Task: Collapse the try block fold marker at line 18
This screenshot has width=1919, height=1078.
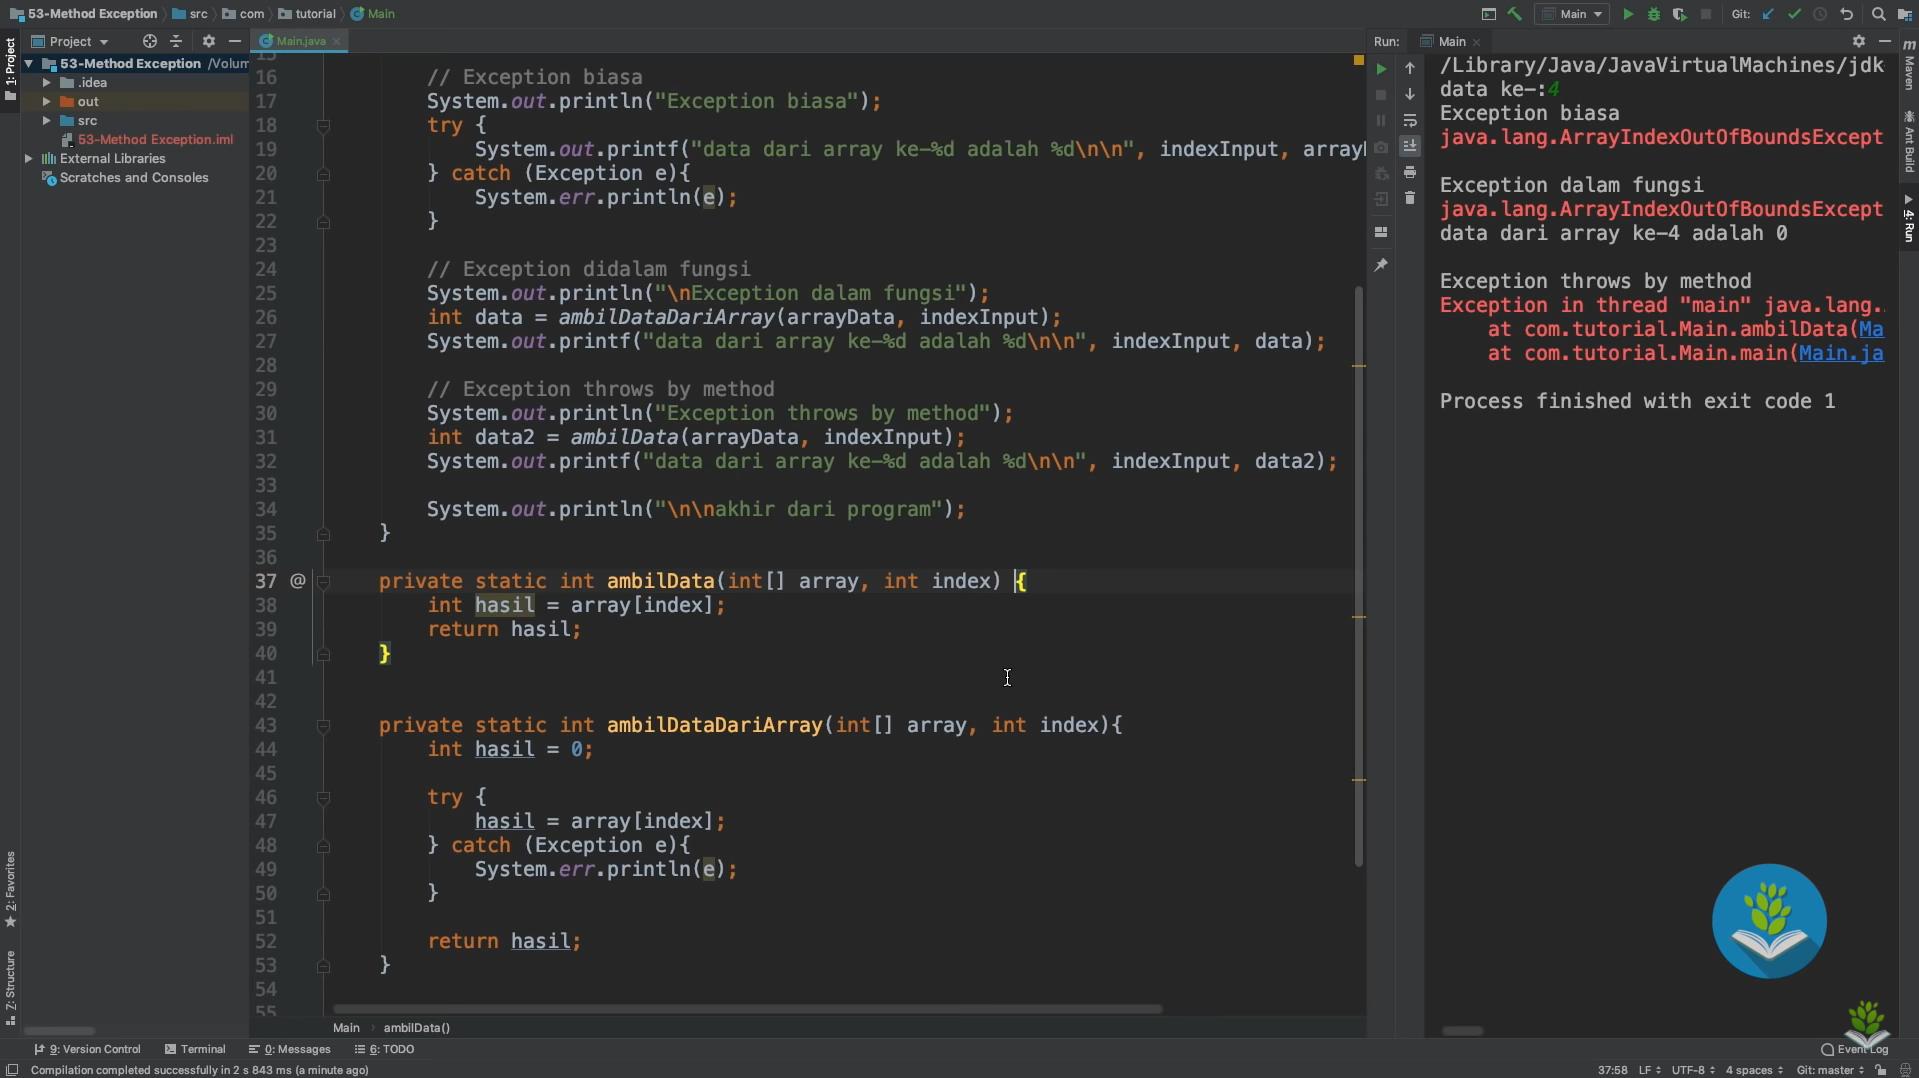Action: point(323,126)
